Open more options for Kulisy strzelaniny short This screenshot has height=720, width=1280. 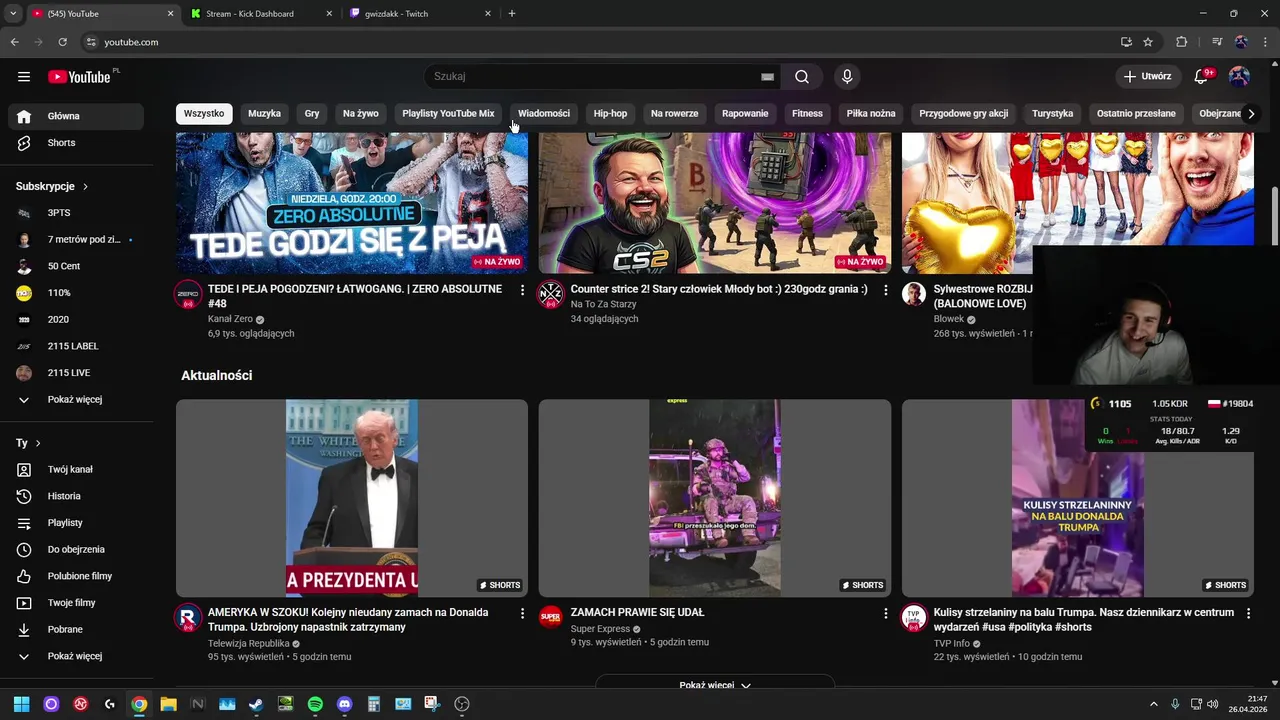(x=1248, y=613)
